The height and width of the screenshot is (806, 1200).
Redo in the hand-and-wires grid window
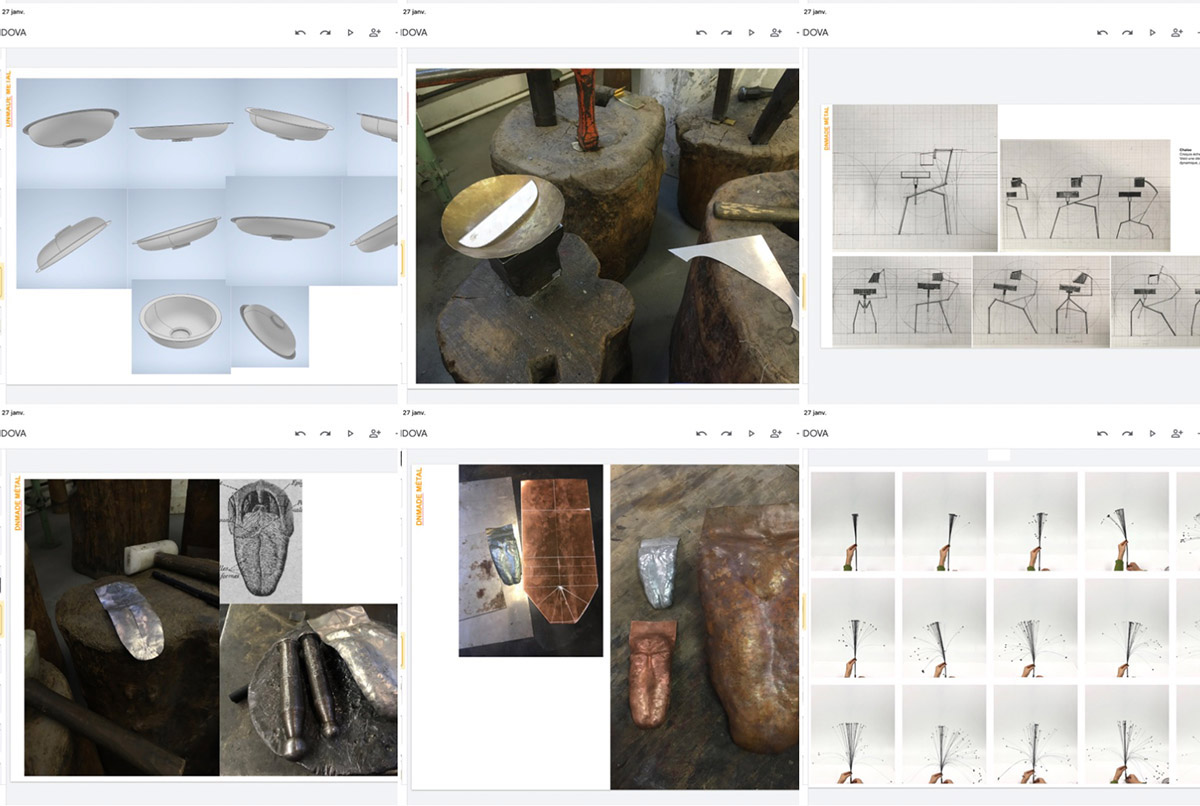1127,433
